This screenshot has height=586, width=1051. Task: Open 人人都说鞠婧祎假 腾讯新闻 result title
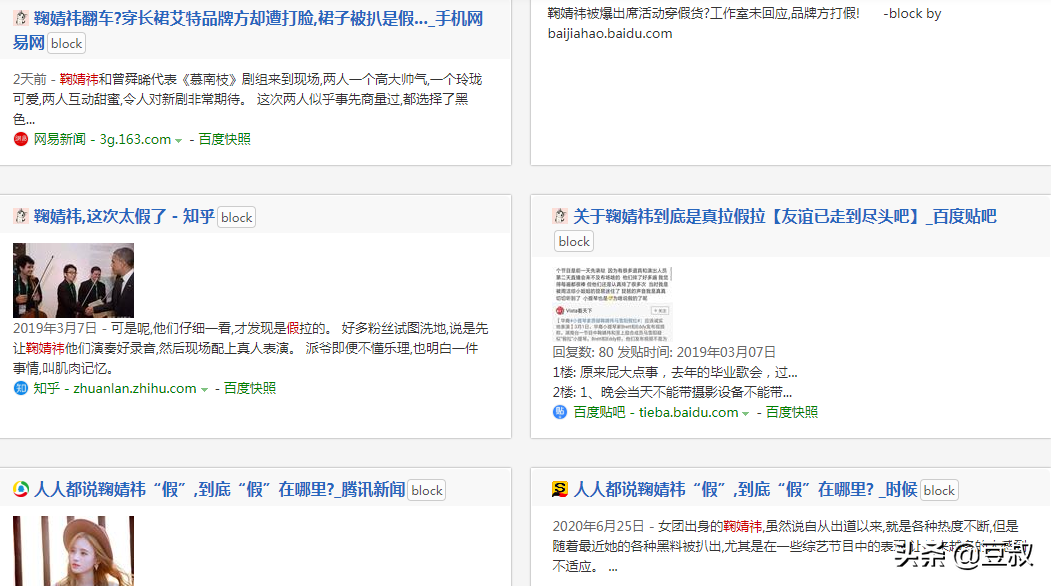coord(219,489)
